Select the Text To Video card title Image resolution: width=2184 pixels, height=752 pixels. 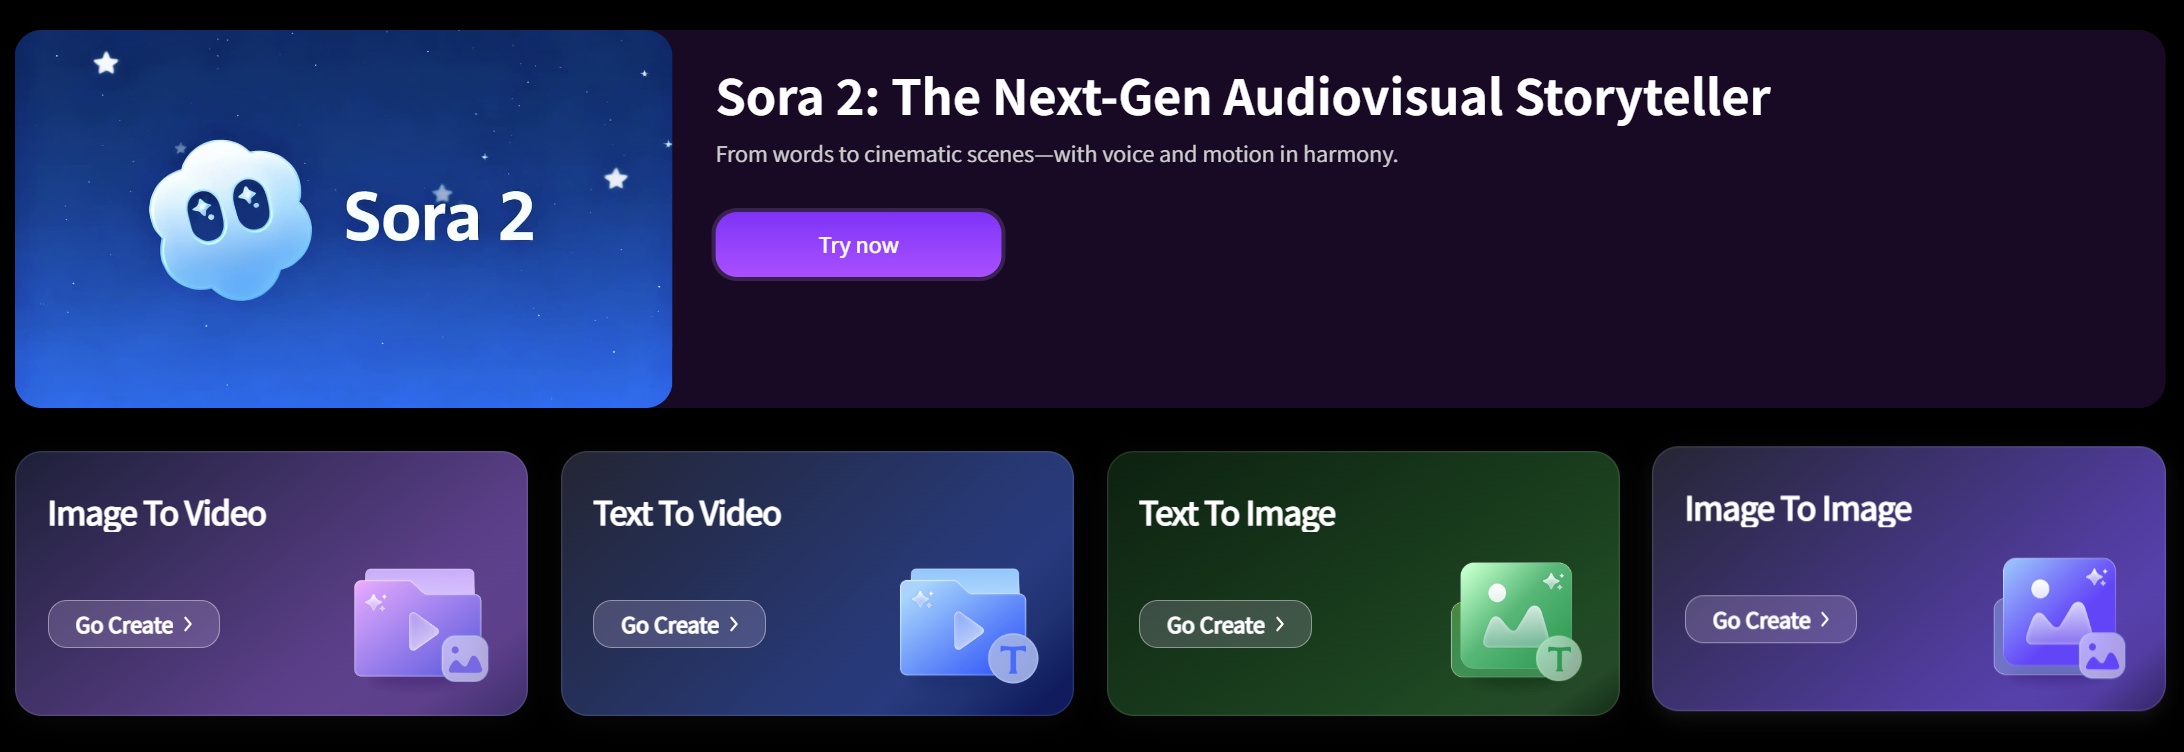[687, 513]
